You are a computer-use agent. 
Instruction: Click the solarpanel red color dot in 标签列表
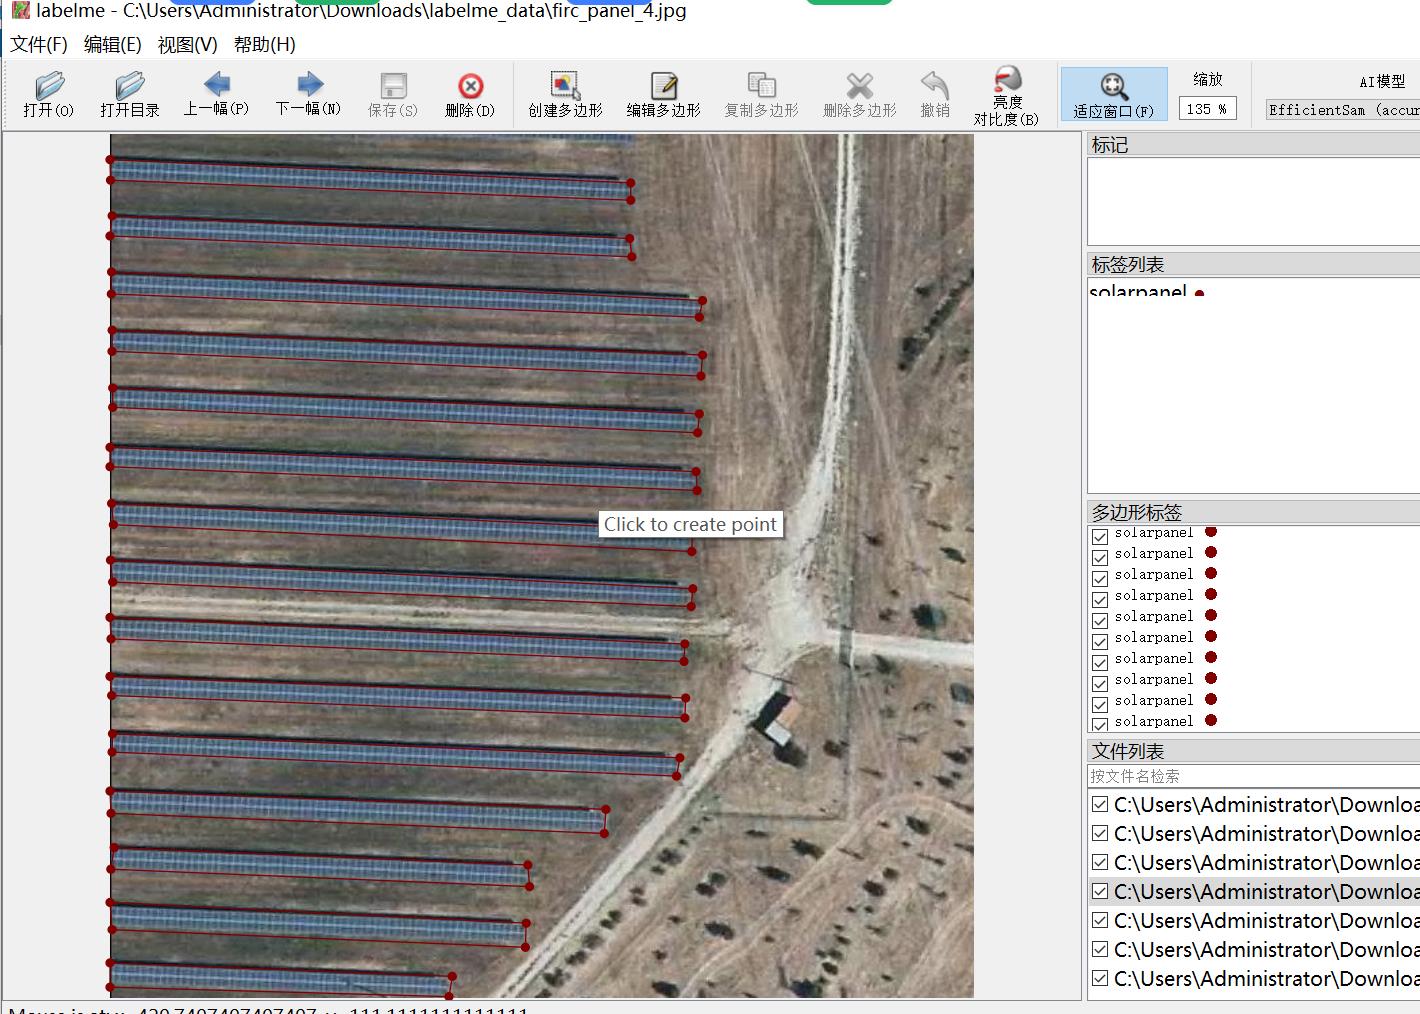coord(1199,294)
